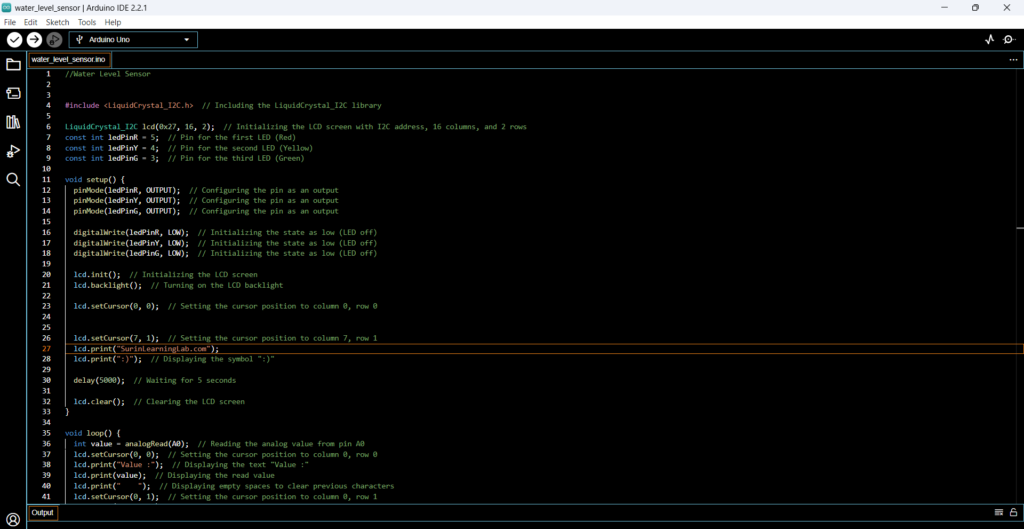Click line number 11 in the gutter
The width and height of the screenshot is (1024, 529).
point(46,180)
